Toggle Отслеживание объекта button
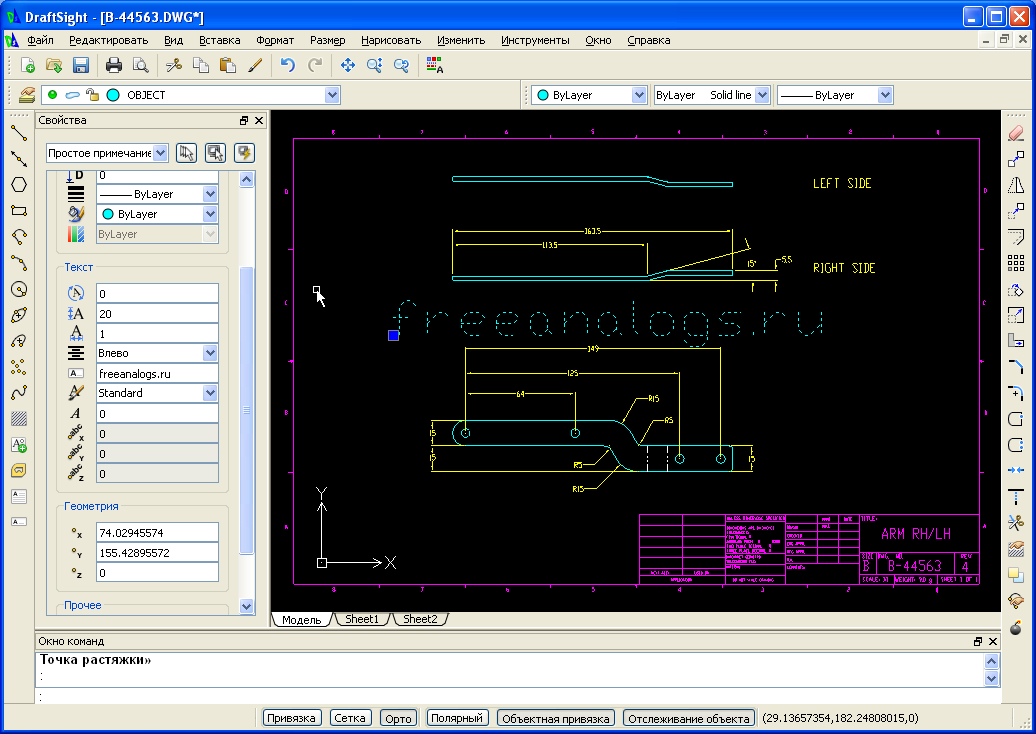This screenshot has height=734, width=1036. click(689, 718)
